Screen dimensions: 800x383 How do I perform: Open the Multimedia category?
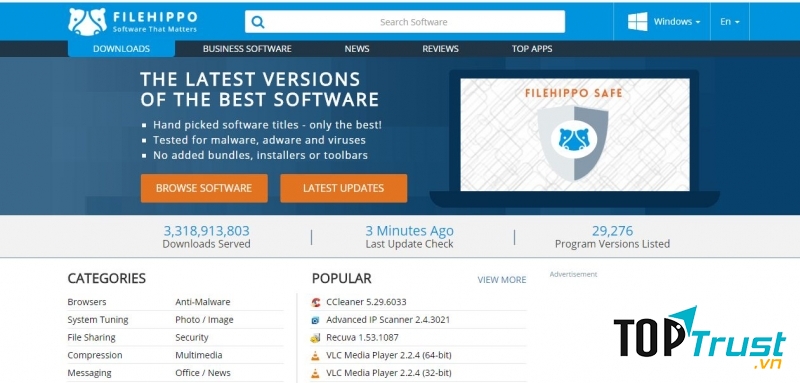(x=198, y=355)
